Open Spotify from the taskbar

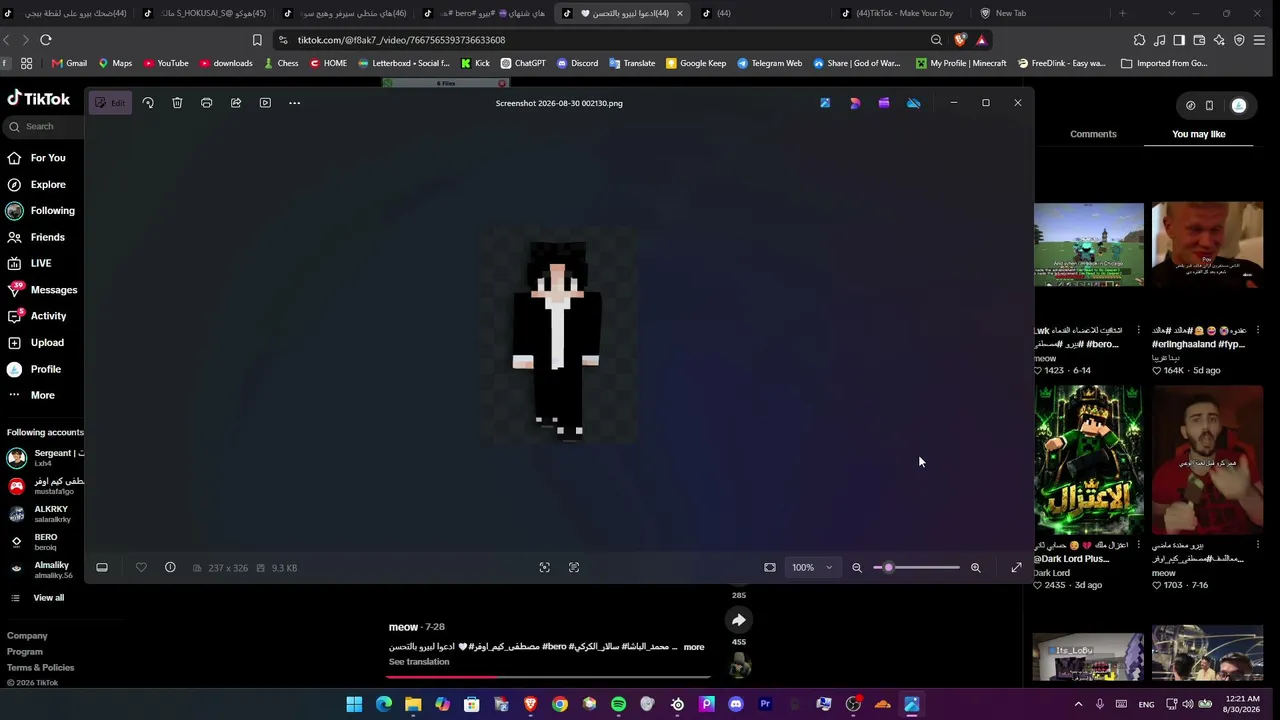click(618, 705)
